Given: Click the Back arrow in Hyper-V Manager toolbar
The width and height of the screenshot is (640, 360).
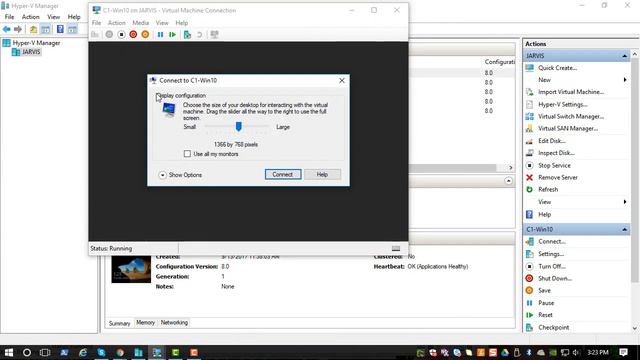Looking at the screenshot, I should pyautogui.click(x=7, y=29).
